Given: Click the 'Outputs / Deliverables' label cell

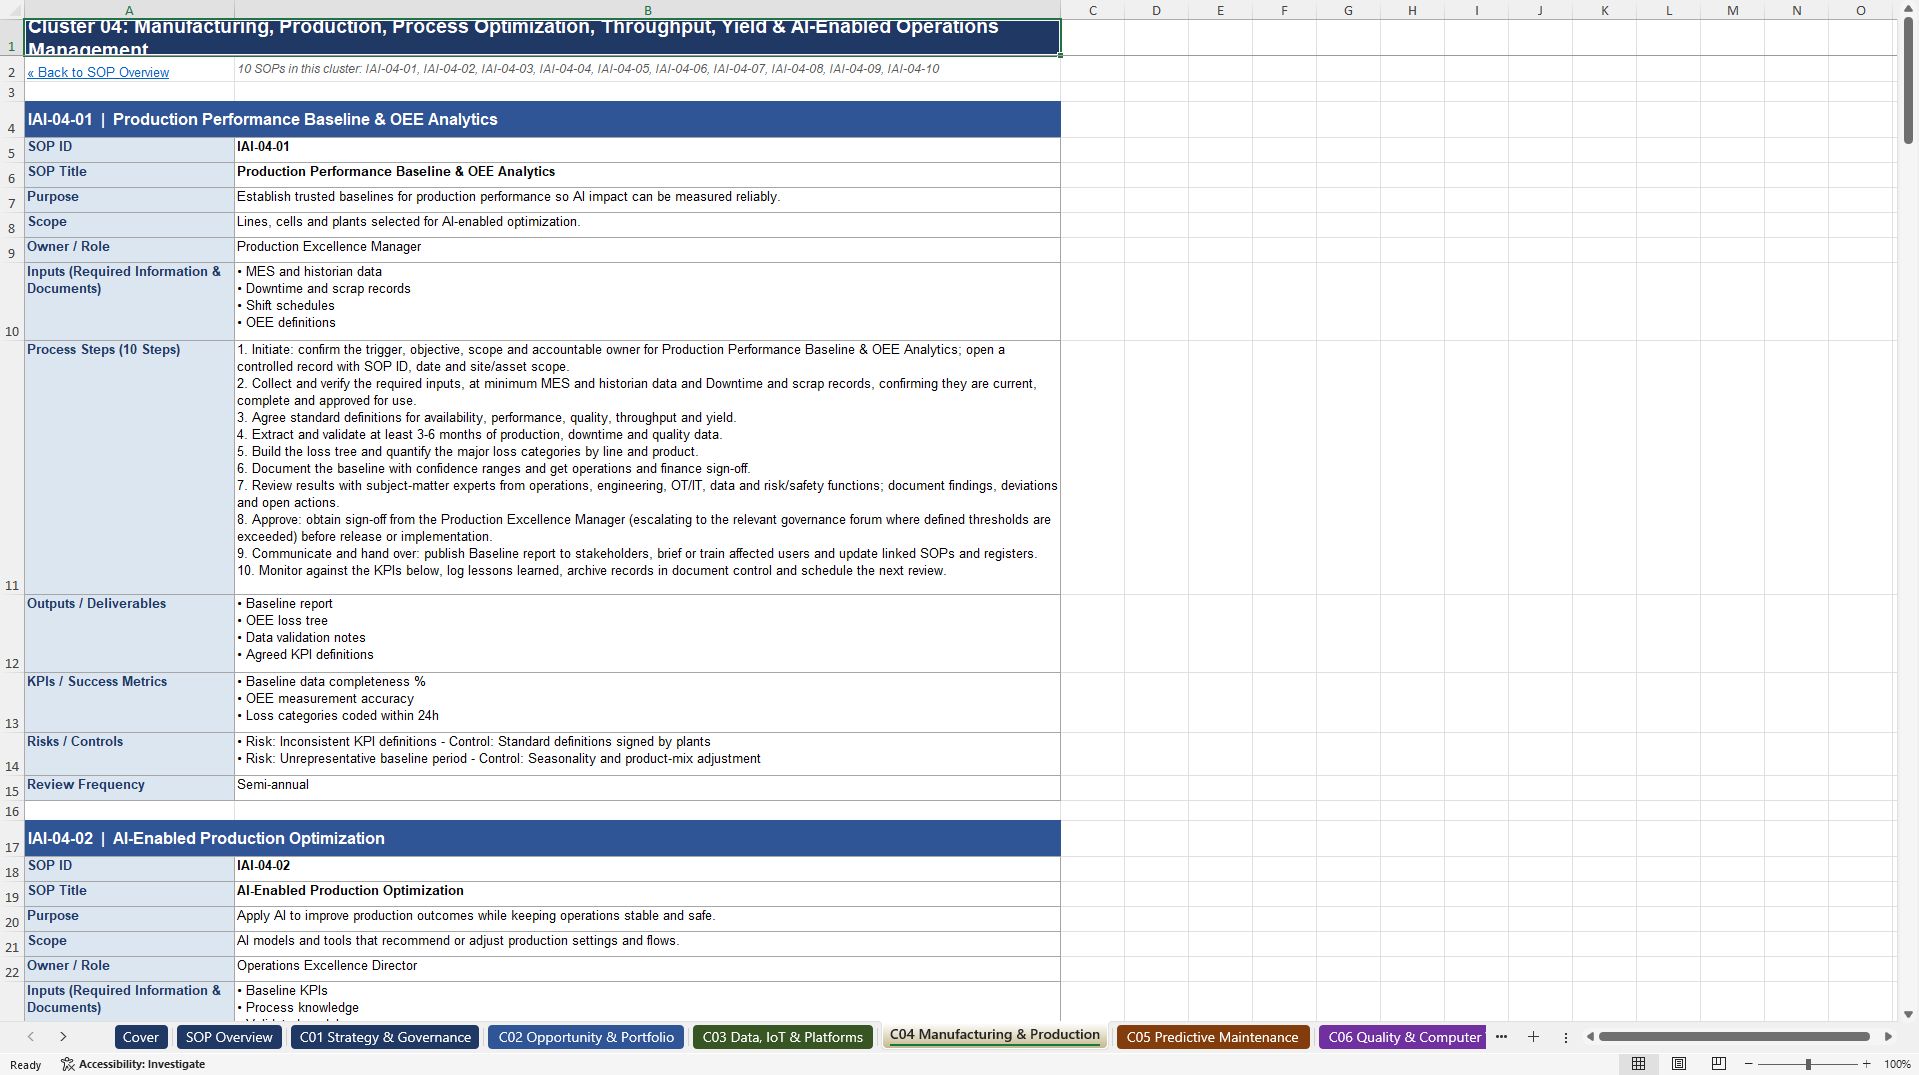Looking at the screenshot, I should point(129,634).
